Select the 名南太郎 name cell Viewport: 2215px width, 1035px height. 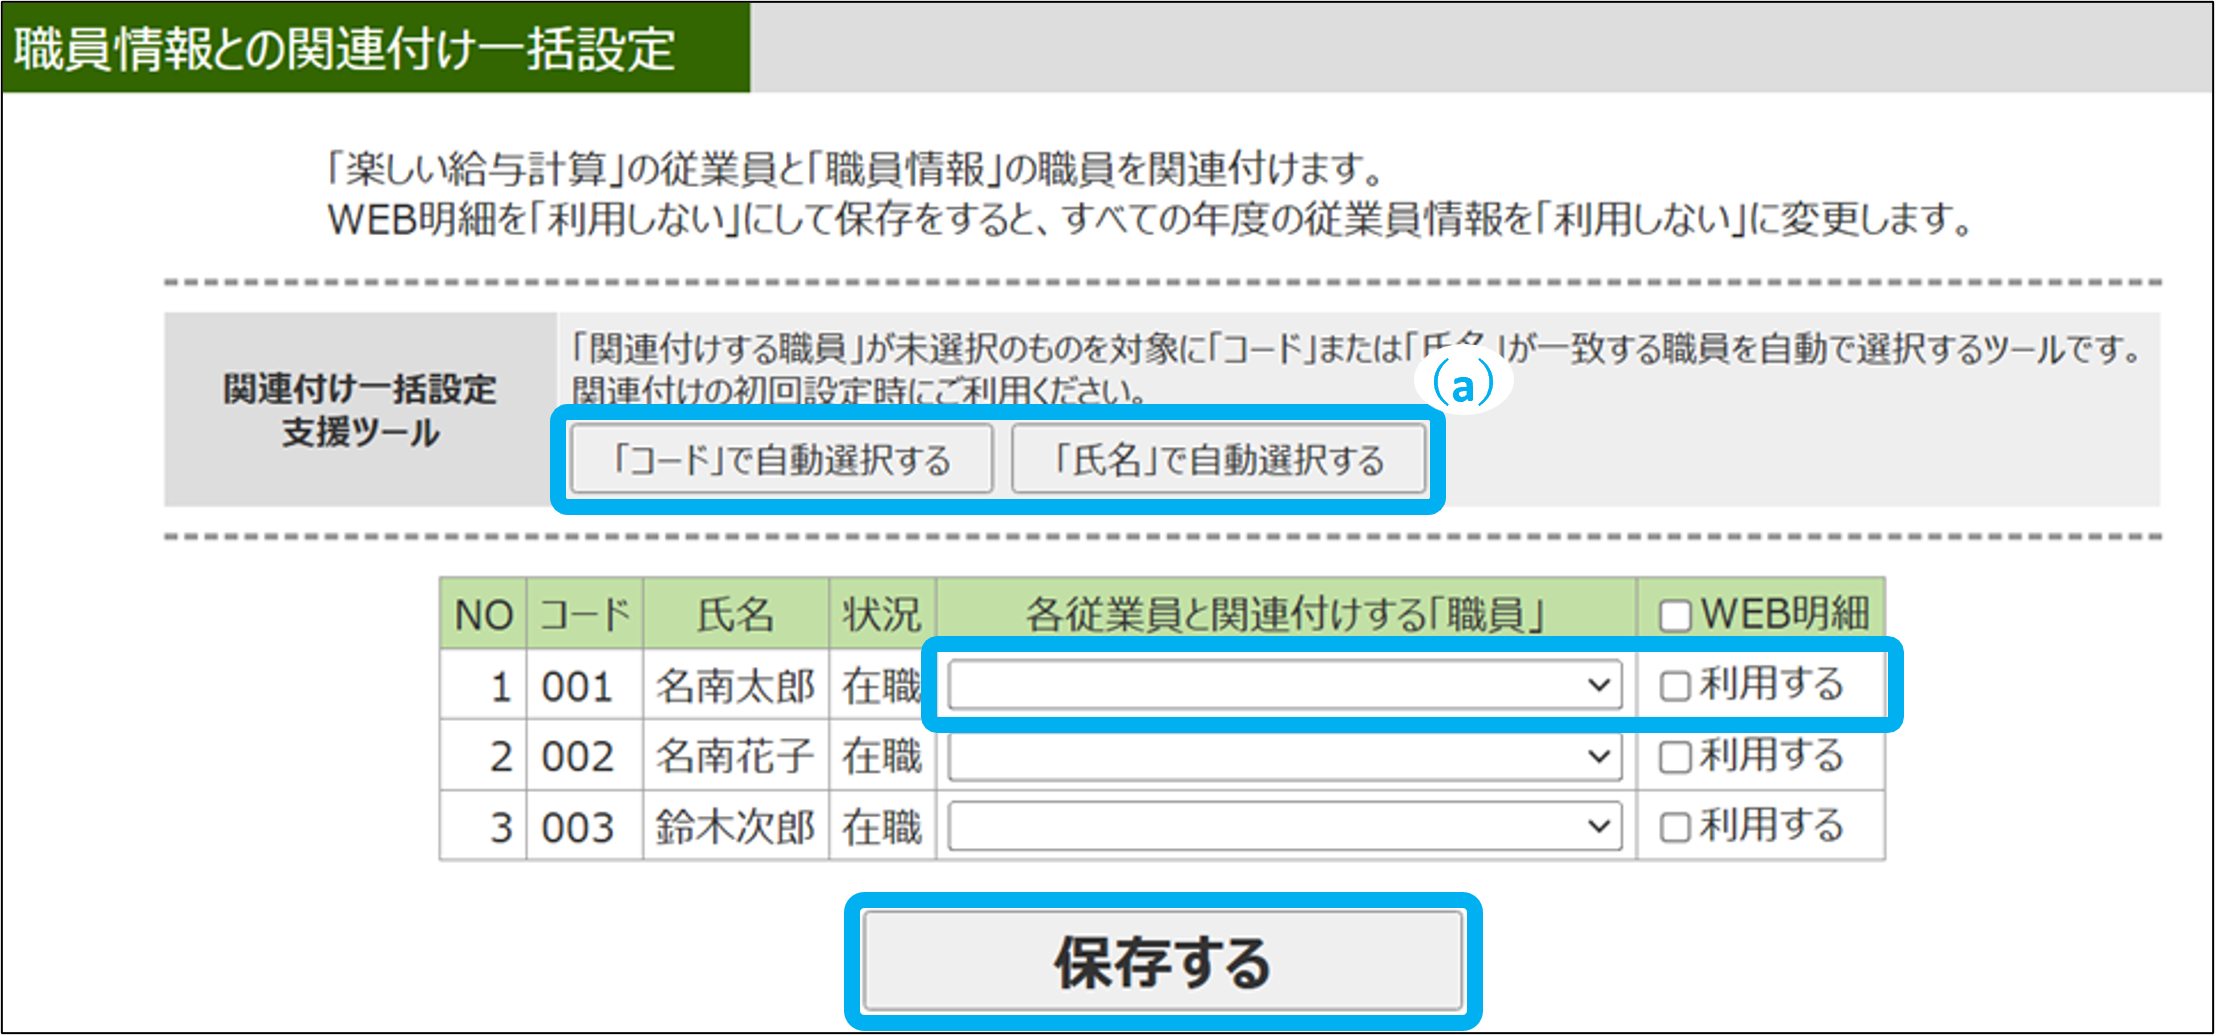pyautogui.click(x=735, y=686)
